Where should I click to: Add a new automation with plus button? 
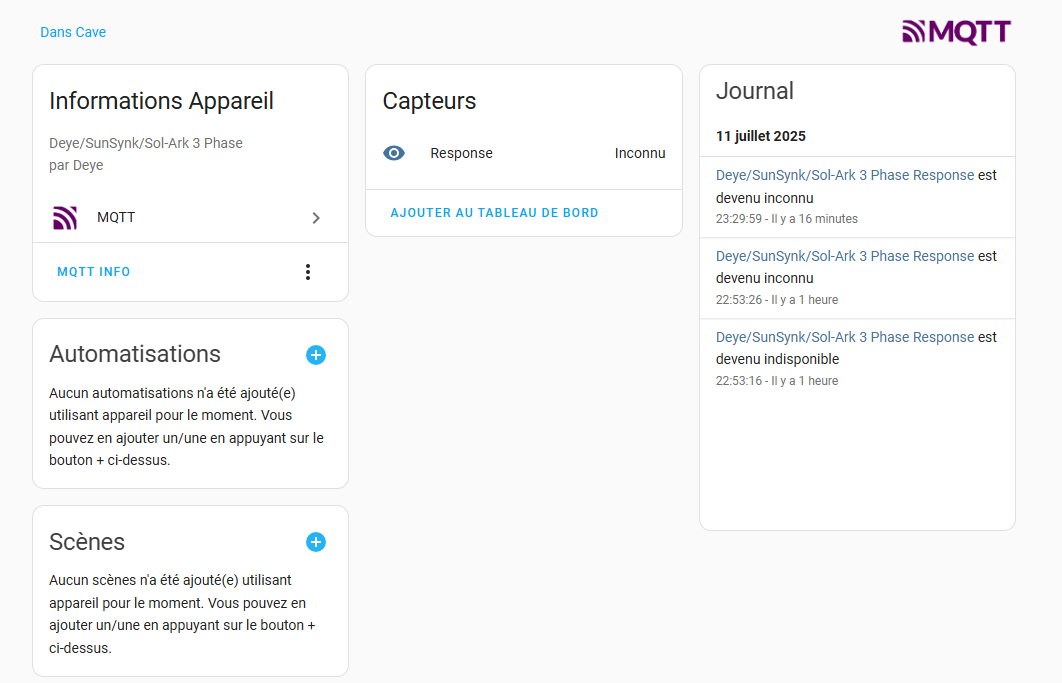(x=316, y=355)
